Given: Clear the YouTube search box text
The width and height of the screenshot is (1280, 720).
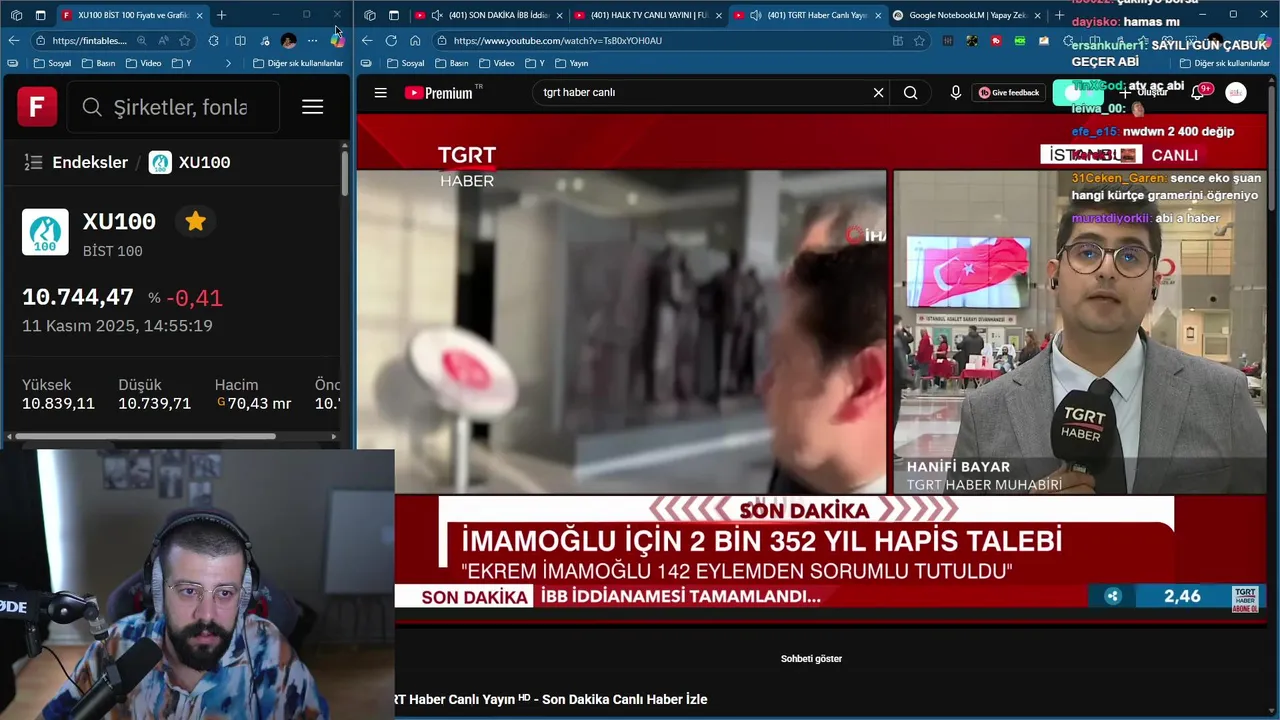Looking at the screenshot, I should pos(878,92).
